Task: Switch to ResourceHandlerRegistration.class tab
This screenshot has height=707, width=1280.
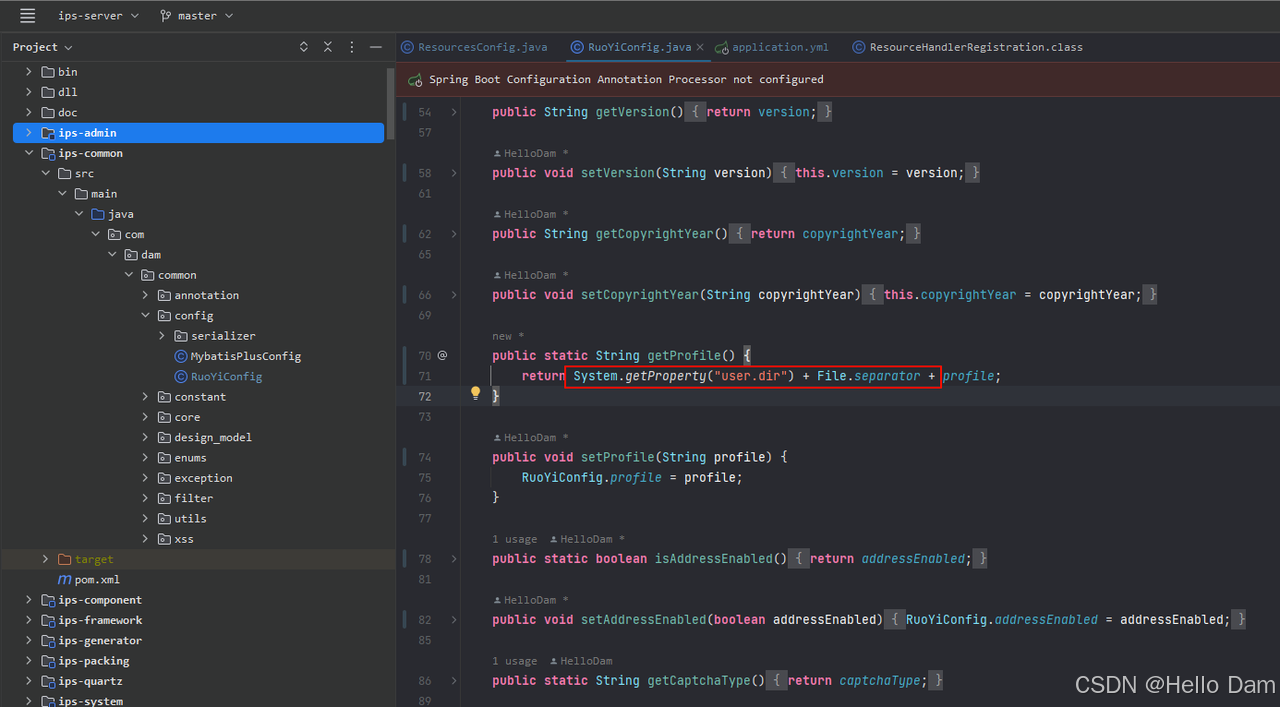Action: [x=967, y=47]
